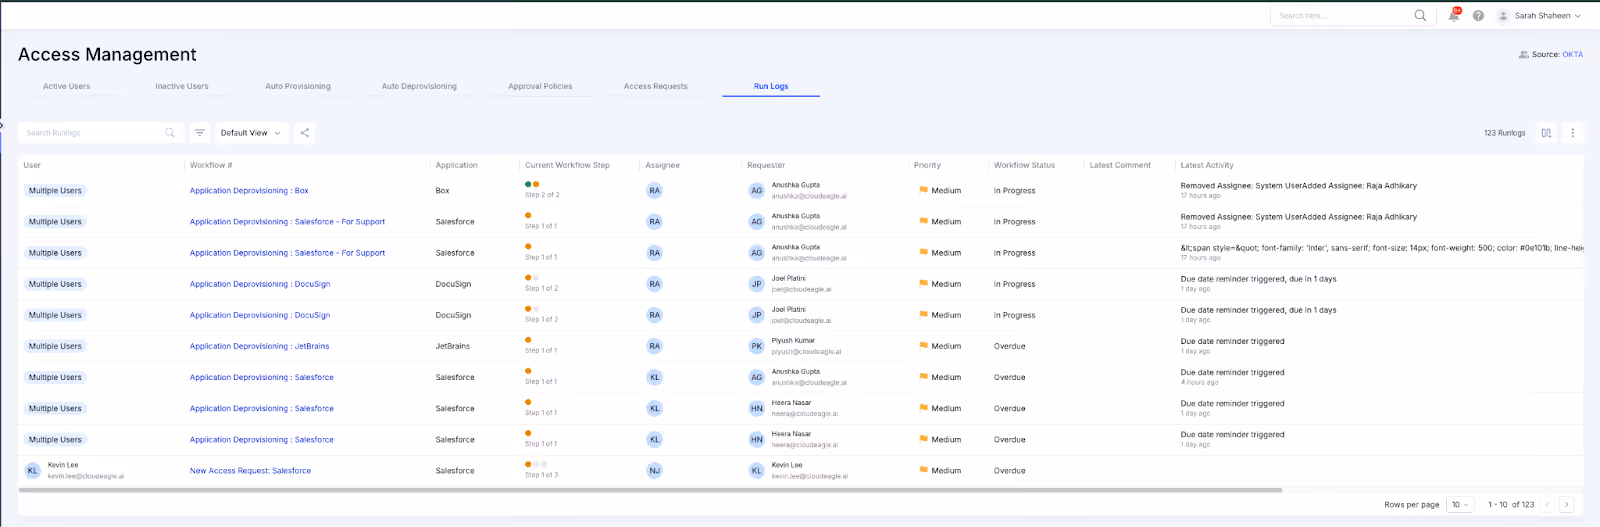1600x527 pixels.
Task: Click the OKTA source link
Action: point(1573,55)
